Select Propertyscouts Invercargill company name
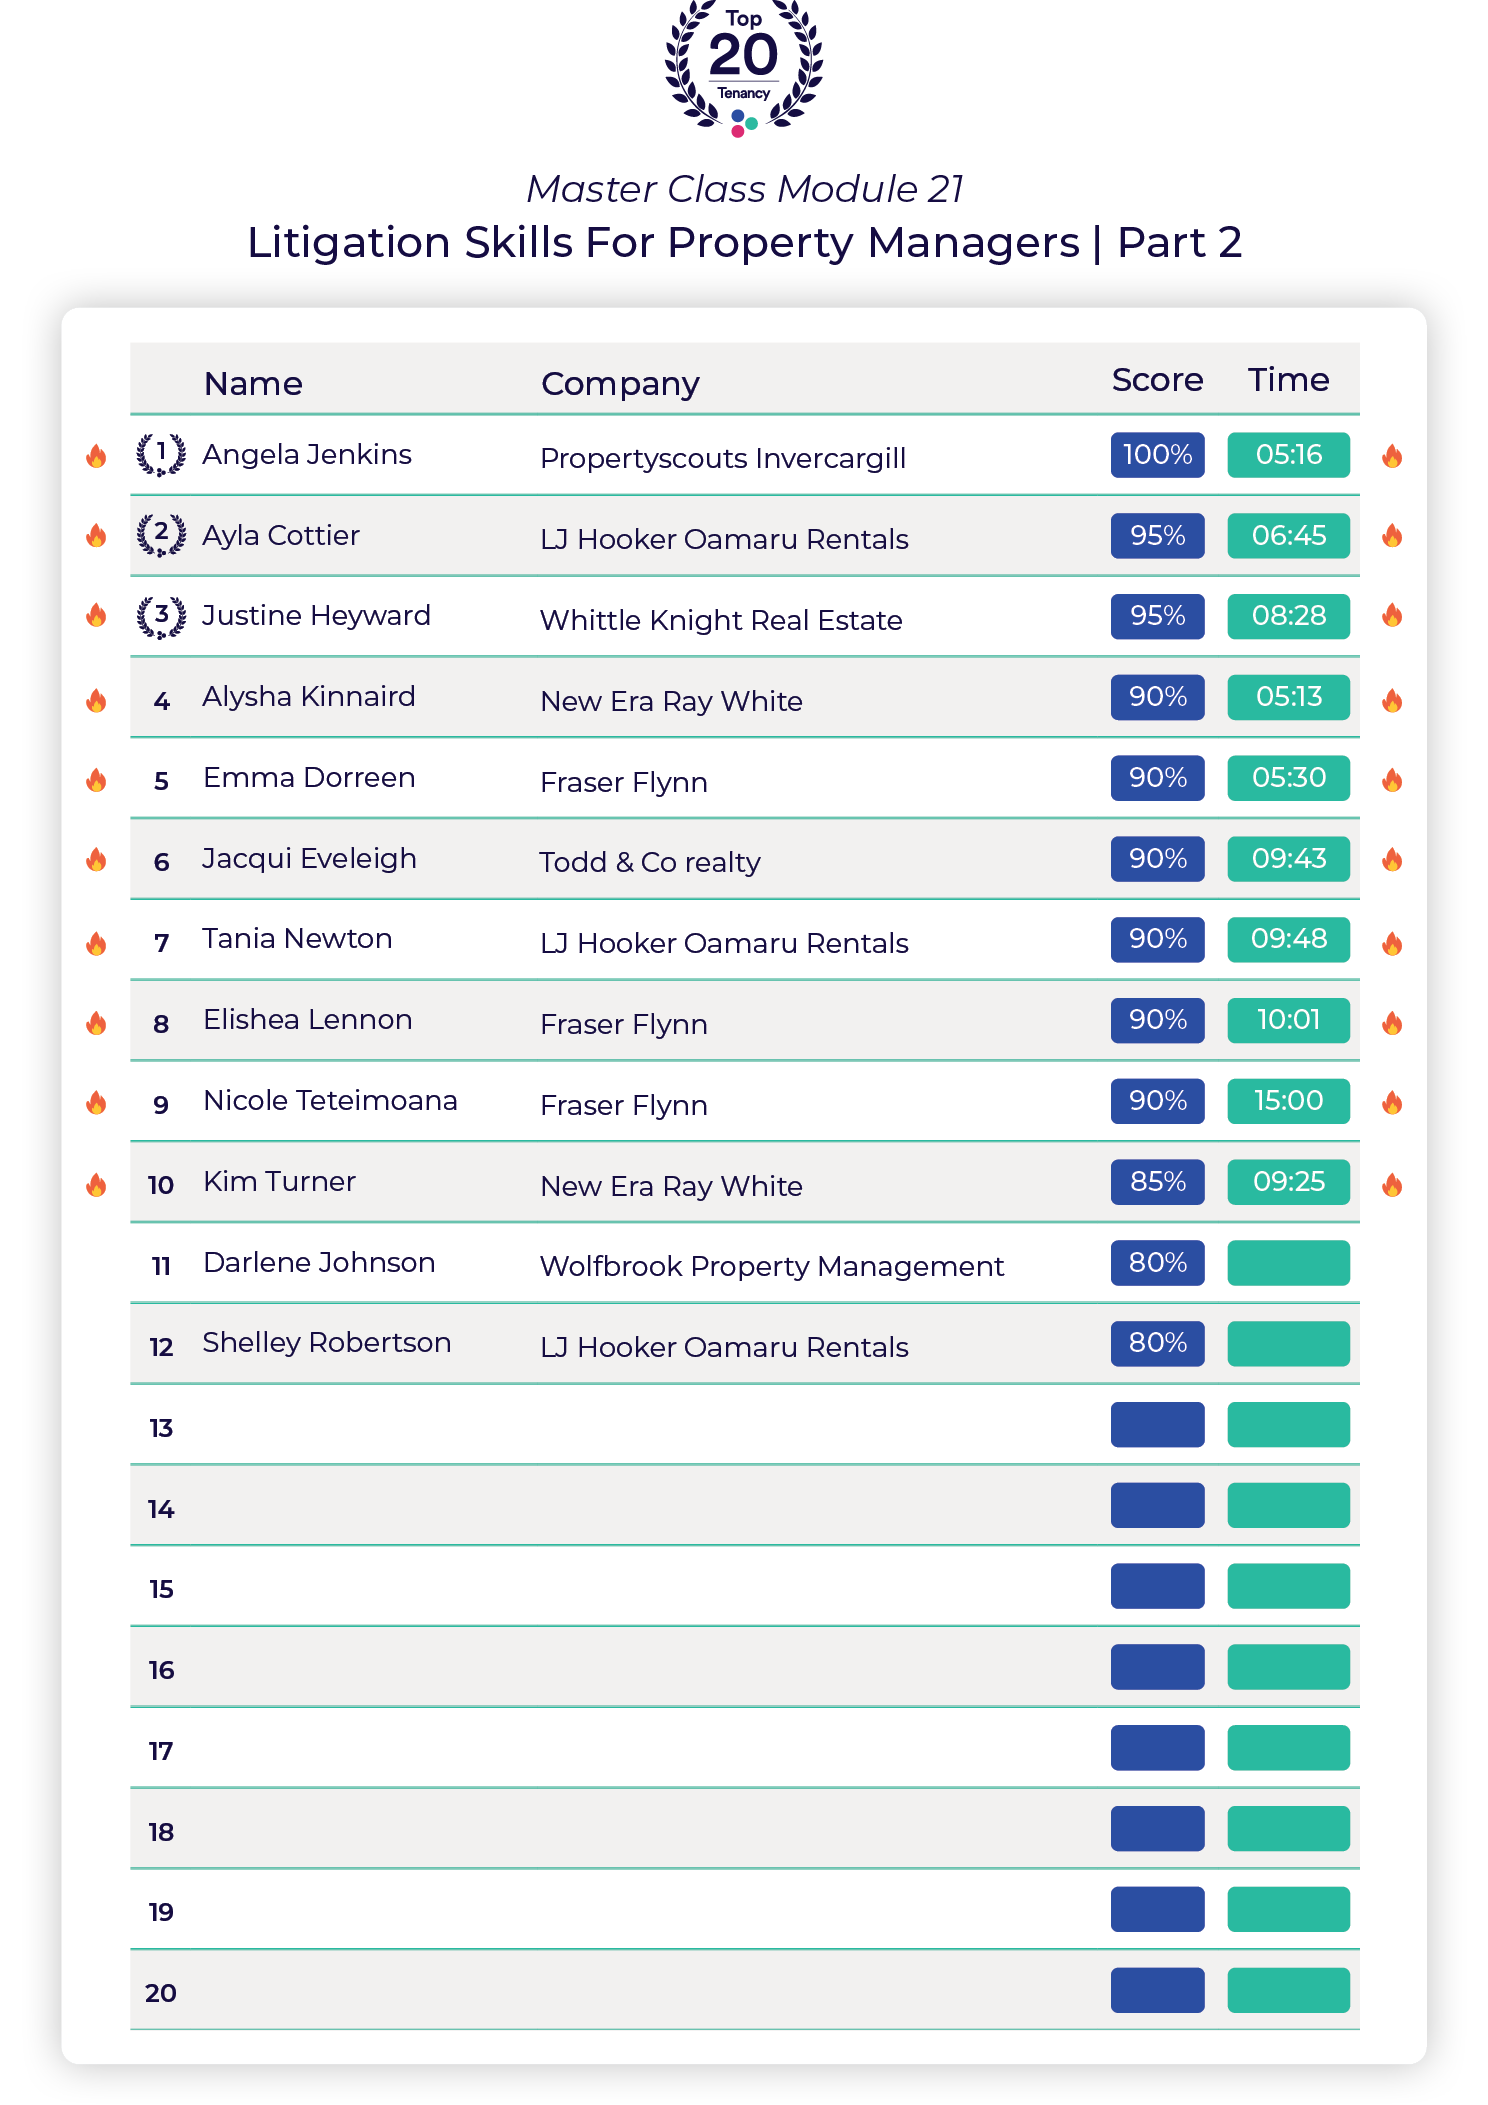Image resolution: width=1488 pixels, height=2105 pixels. (723, 458)
